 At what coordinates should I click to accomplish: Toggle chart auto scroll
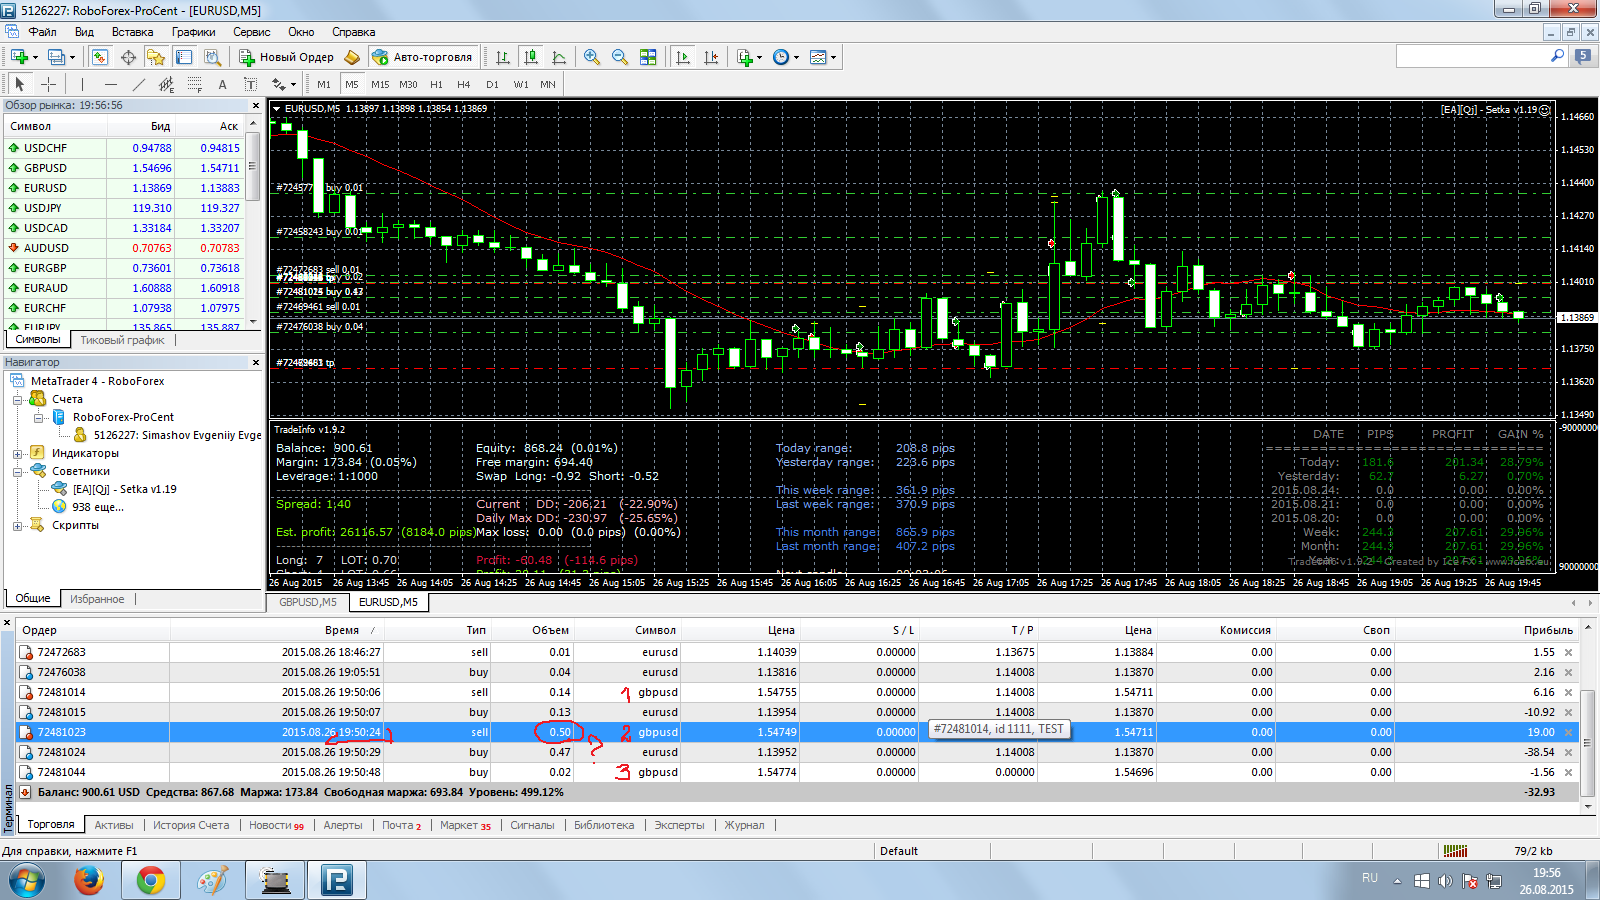[x=683, y=57]
